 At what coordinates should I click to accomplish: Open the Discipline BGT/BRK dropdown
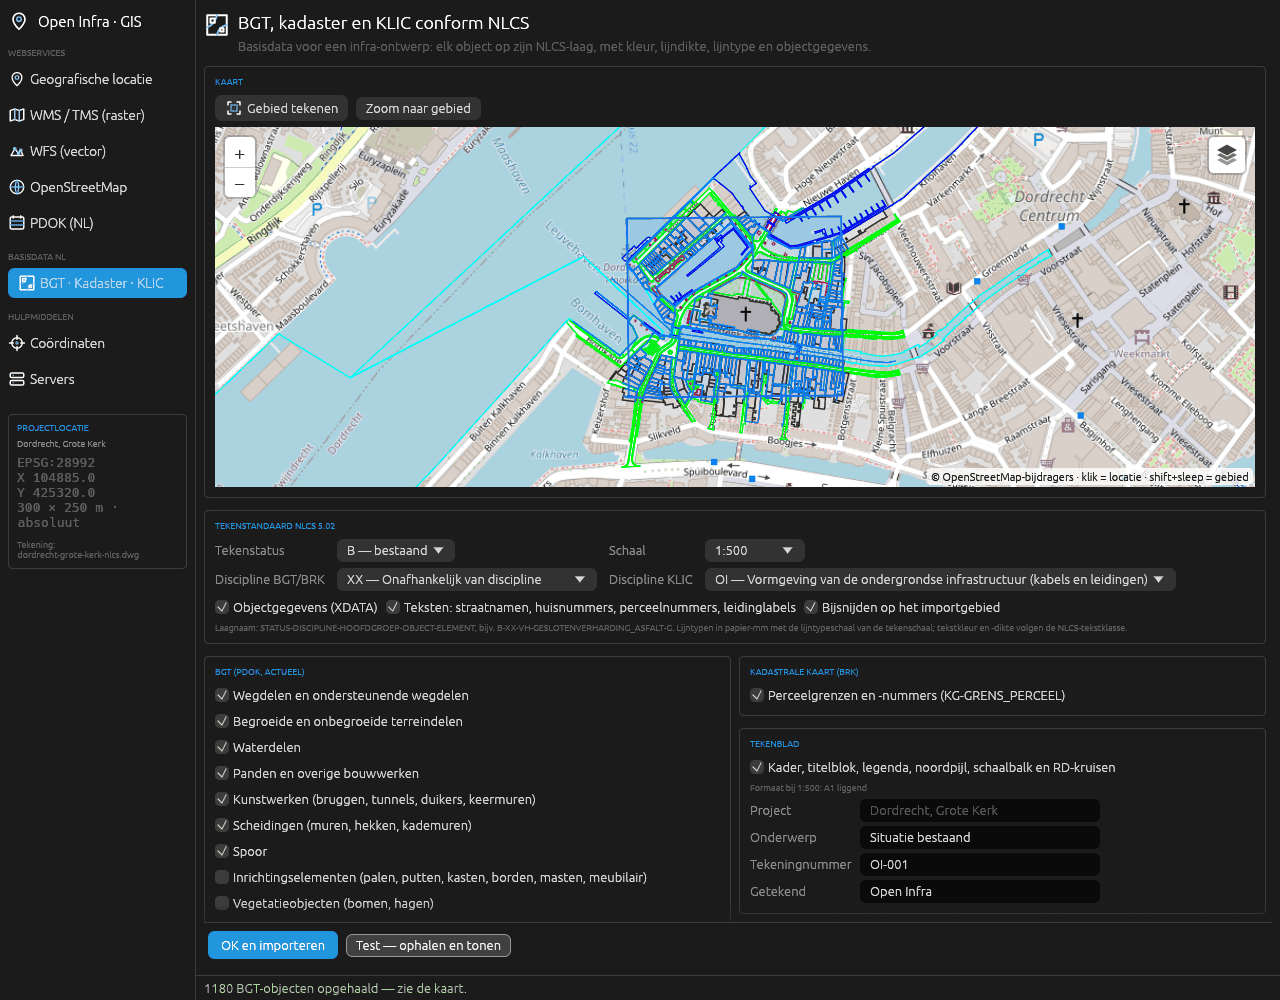click(467, 580)
